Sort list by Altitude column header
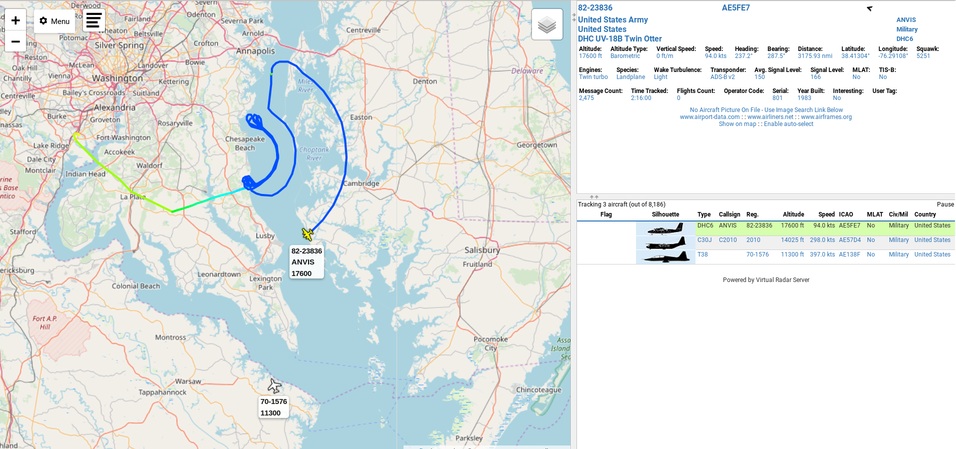956x449 pixels. (793, 215)
